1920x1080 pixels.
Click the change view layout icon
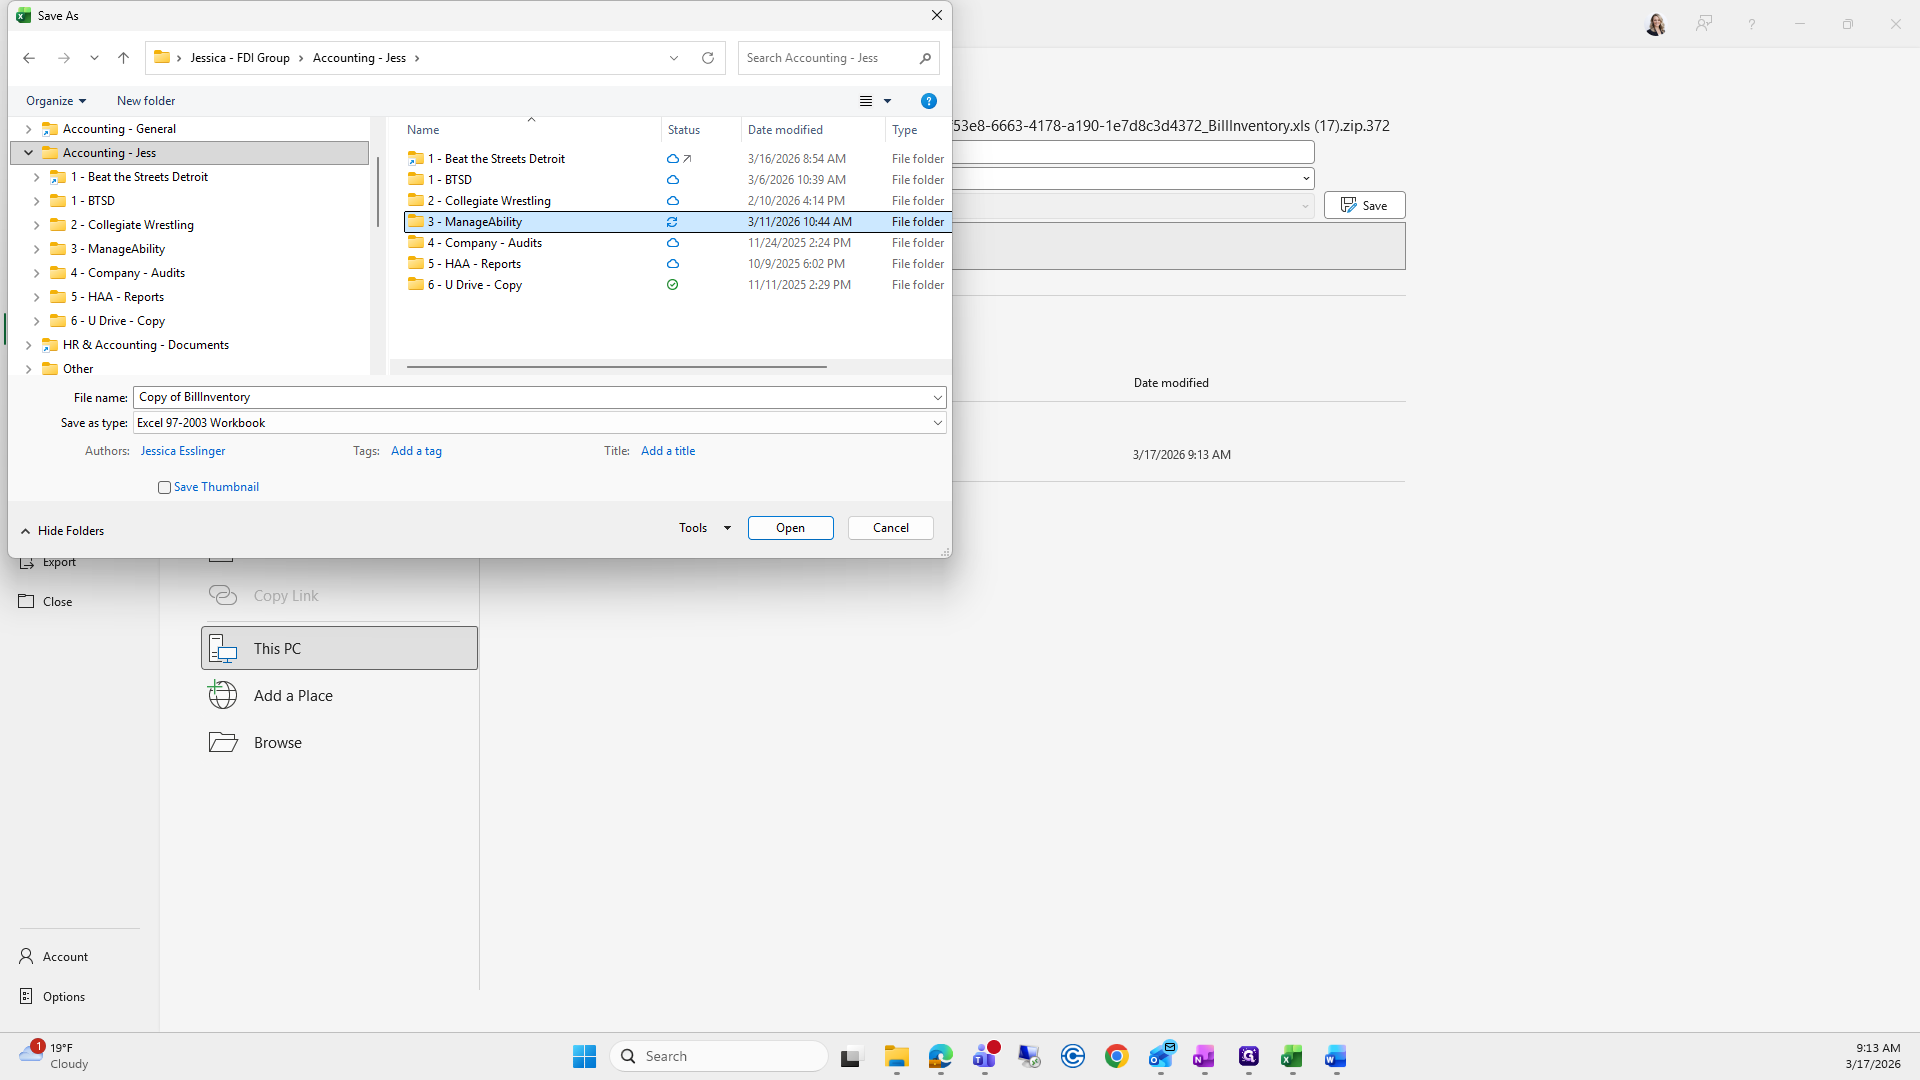coord(866,101)
